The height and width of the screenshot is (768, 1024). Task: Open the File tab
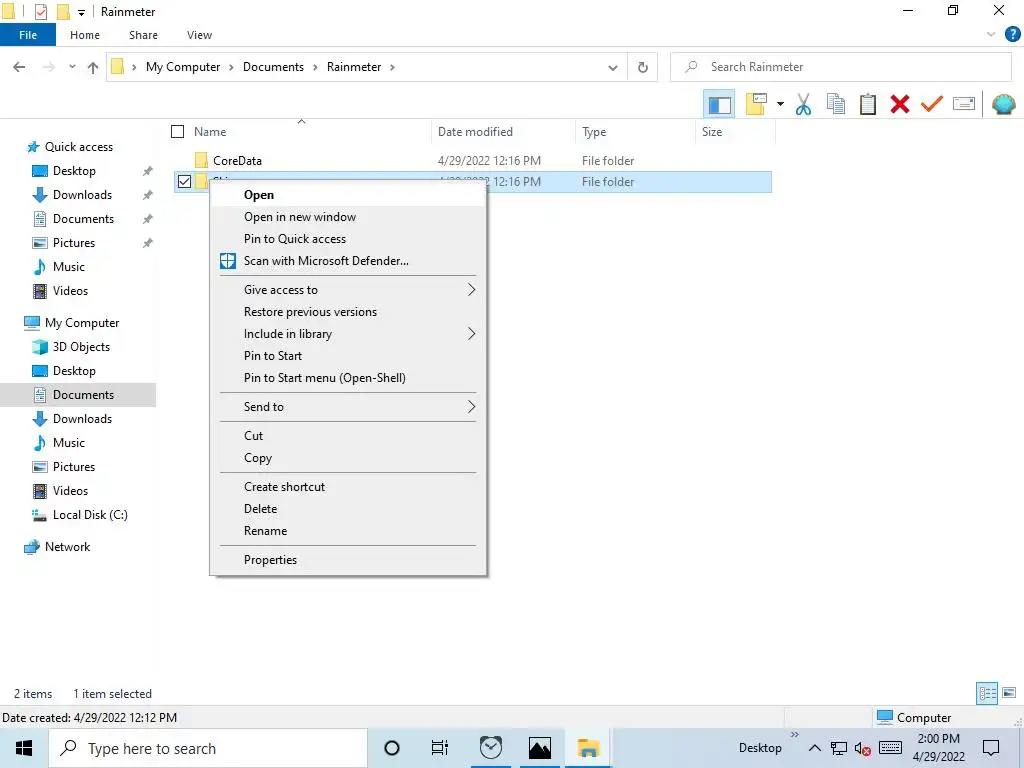[x=28, y=35]
